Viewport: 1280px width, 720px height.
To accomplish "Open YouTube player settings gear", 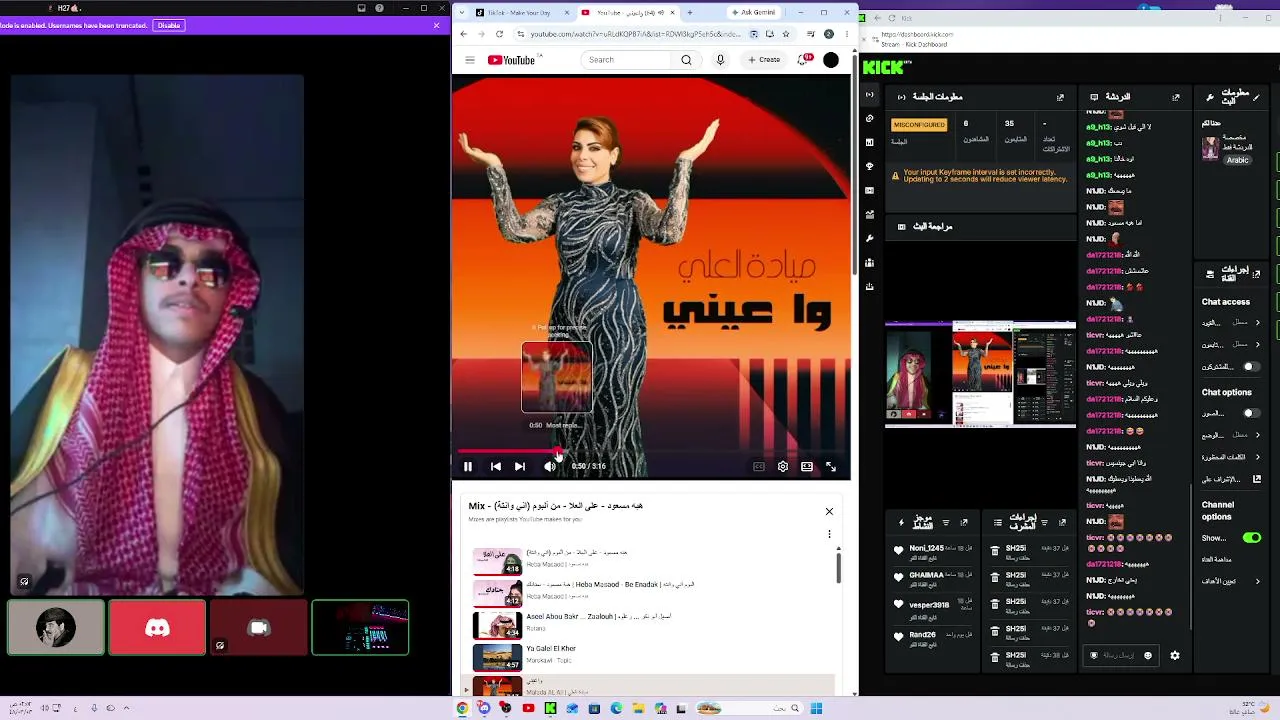I will pos(783,466).
